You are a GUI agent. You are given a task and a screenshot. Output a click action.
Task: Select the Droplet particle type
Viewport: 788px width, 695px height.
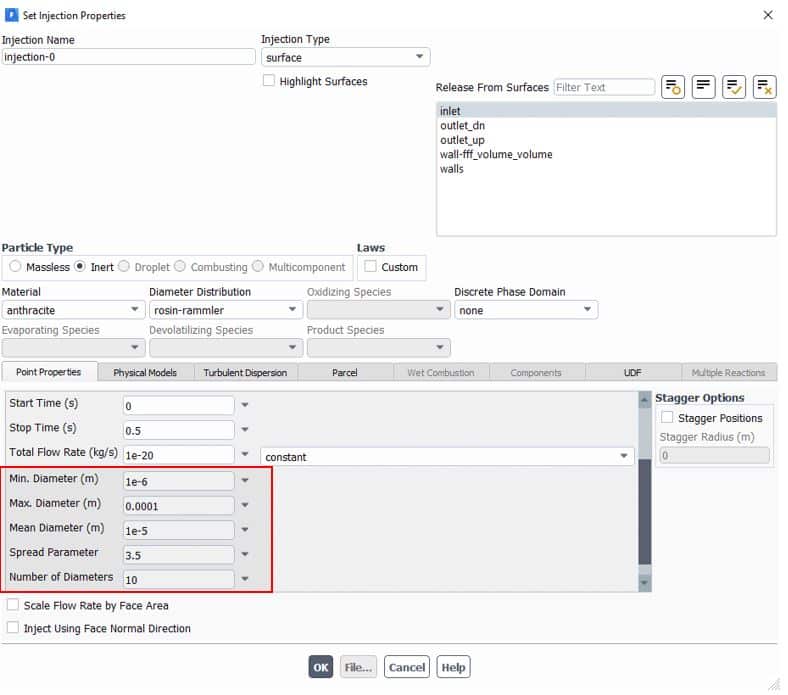click(125, 267)
